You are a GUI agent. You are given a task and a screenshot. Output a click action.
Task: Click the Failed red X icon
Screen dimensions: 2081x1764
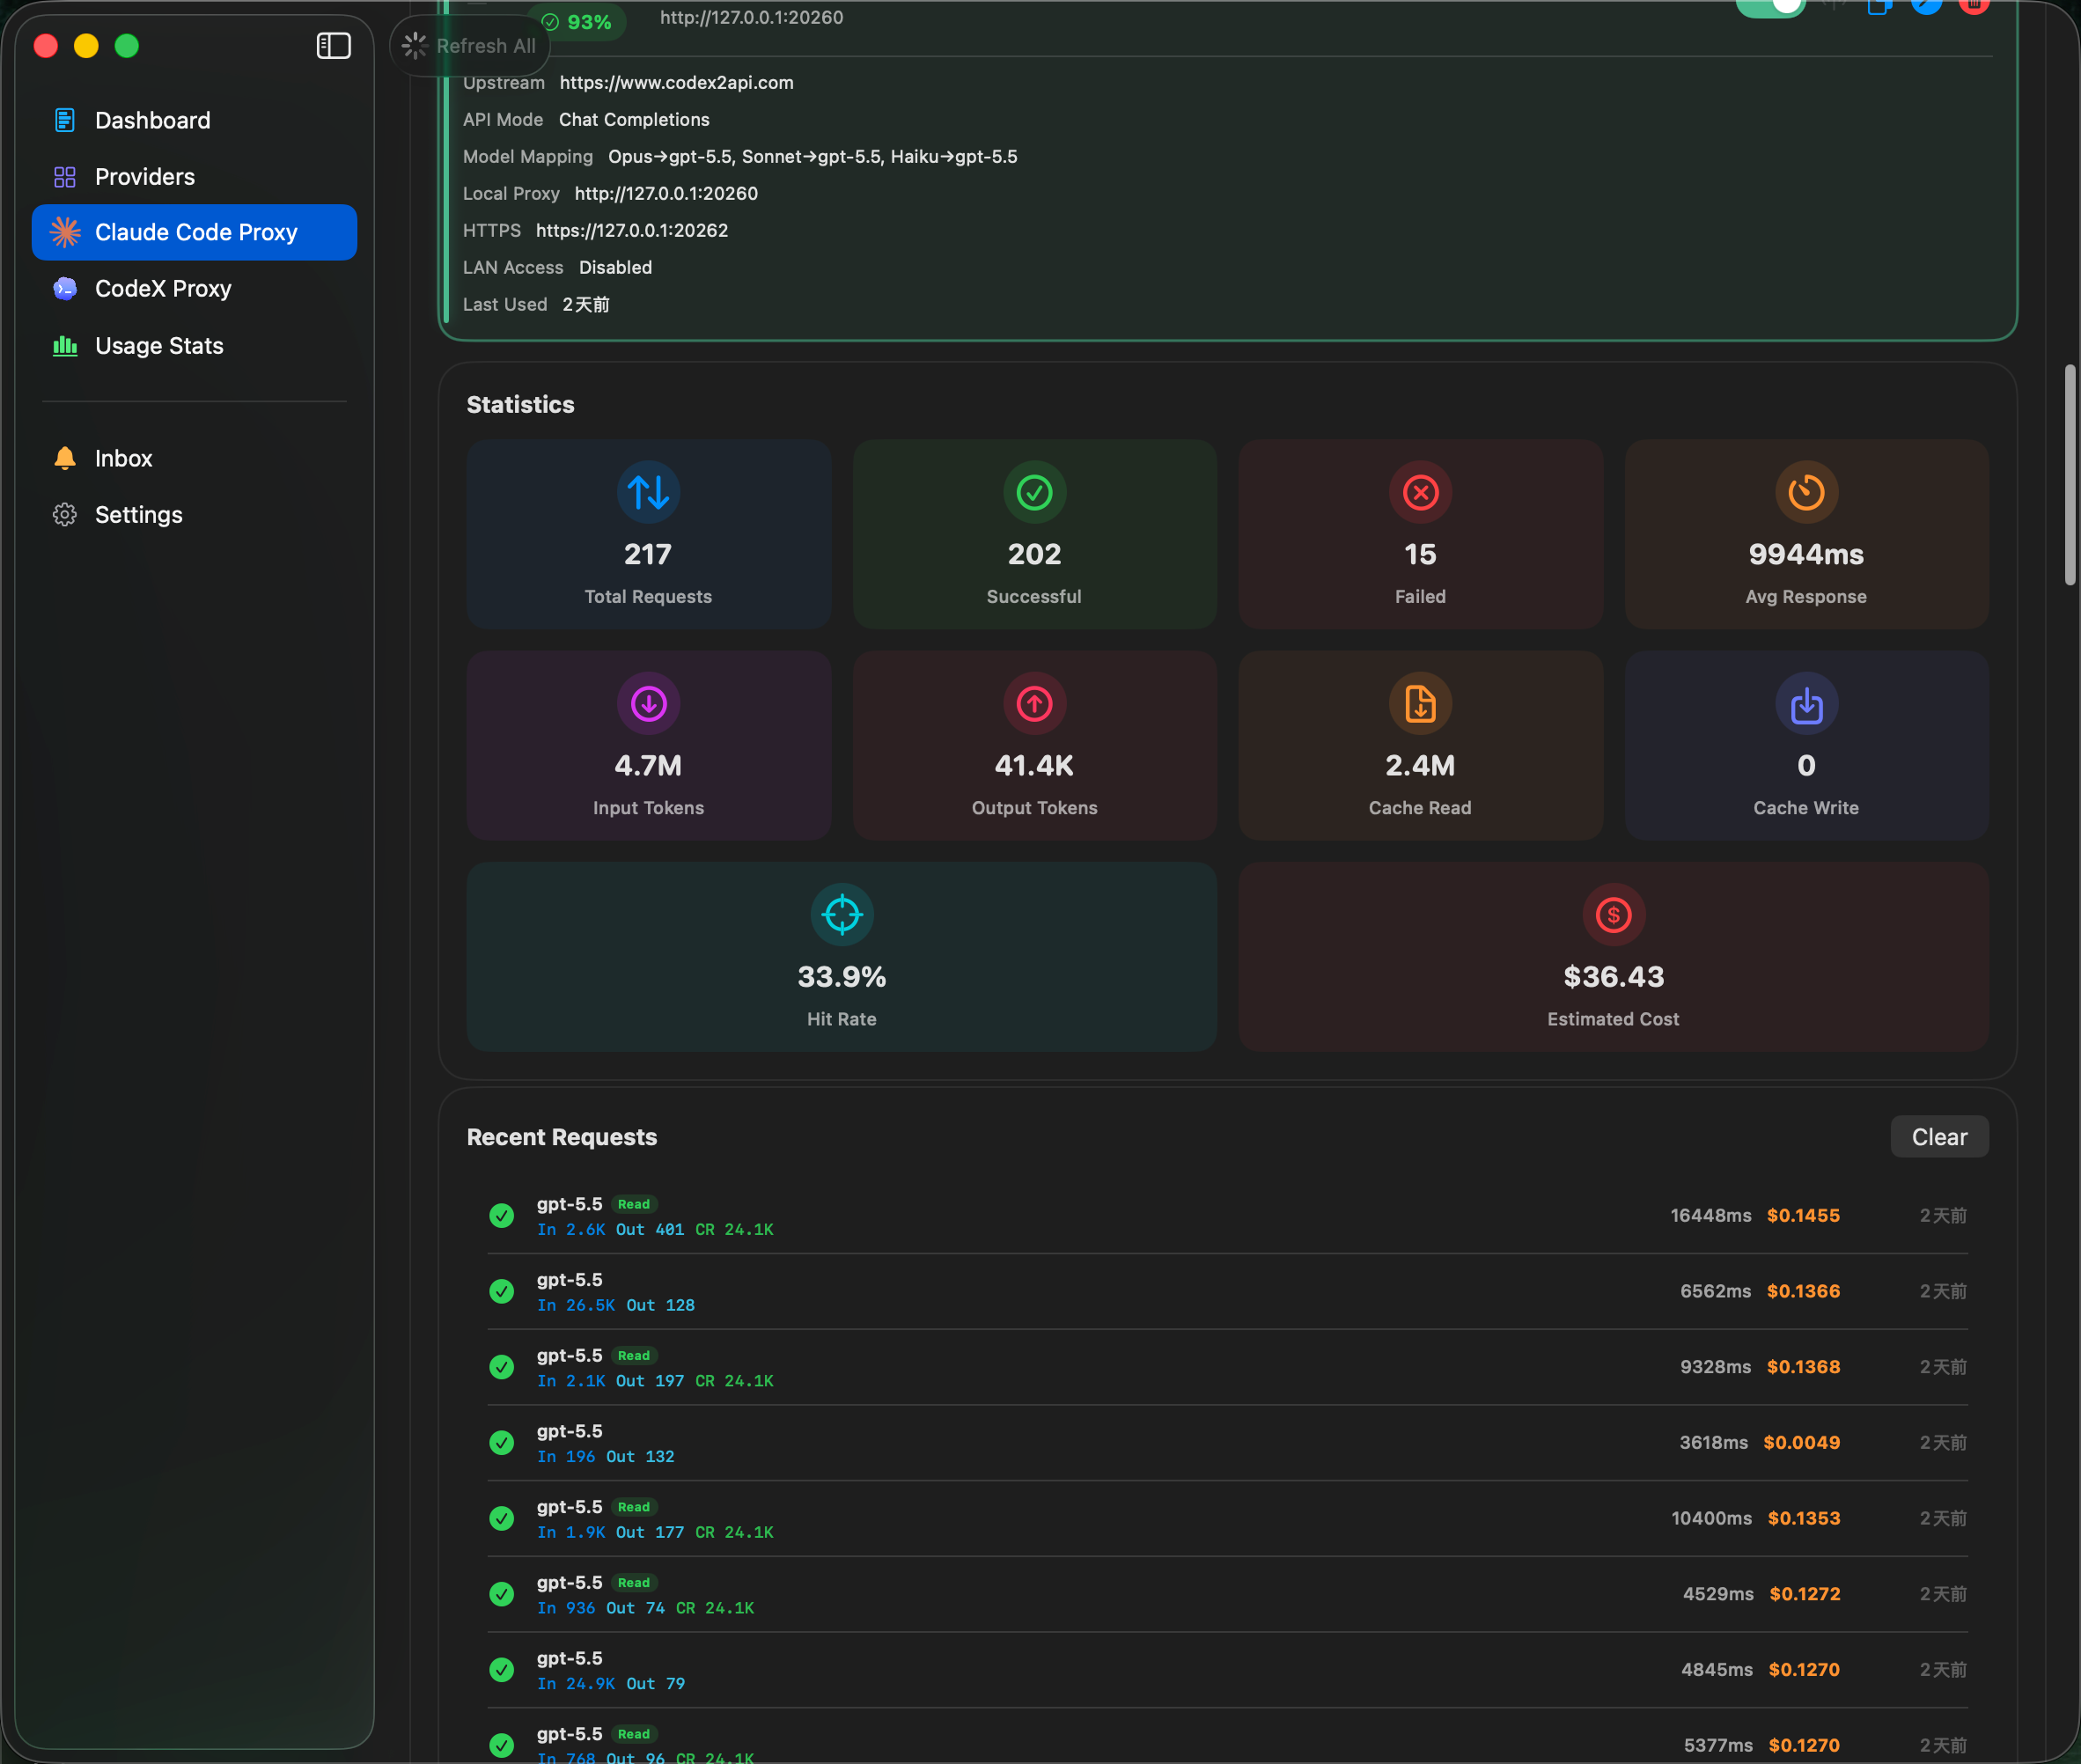click(1420, 492)
